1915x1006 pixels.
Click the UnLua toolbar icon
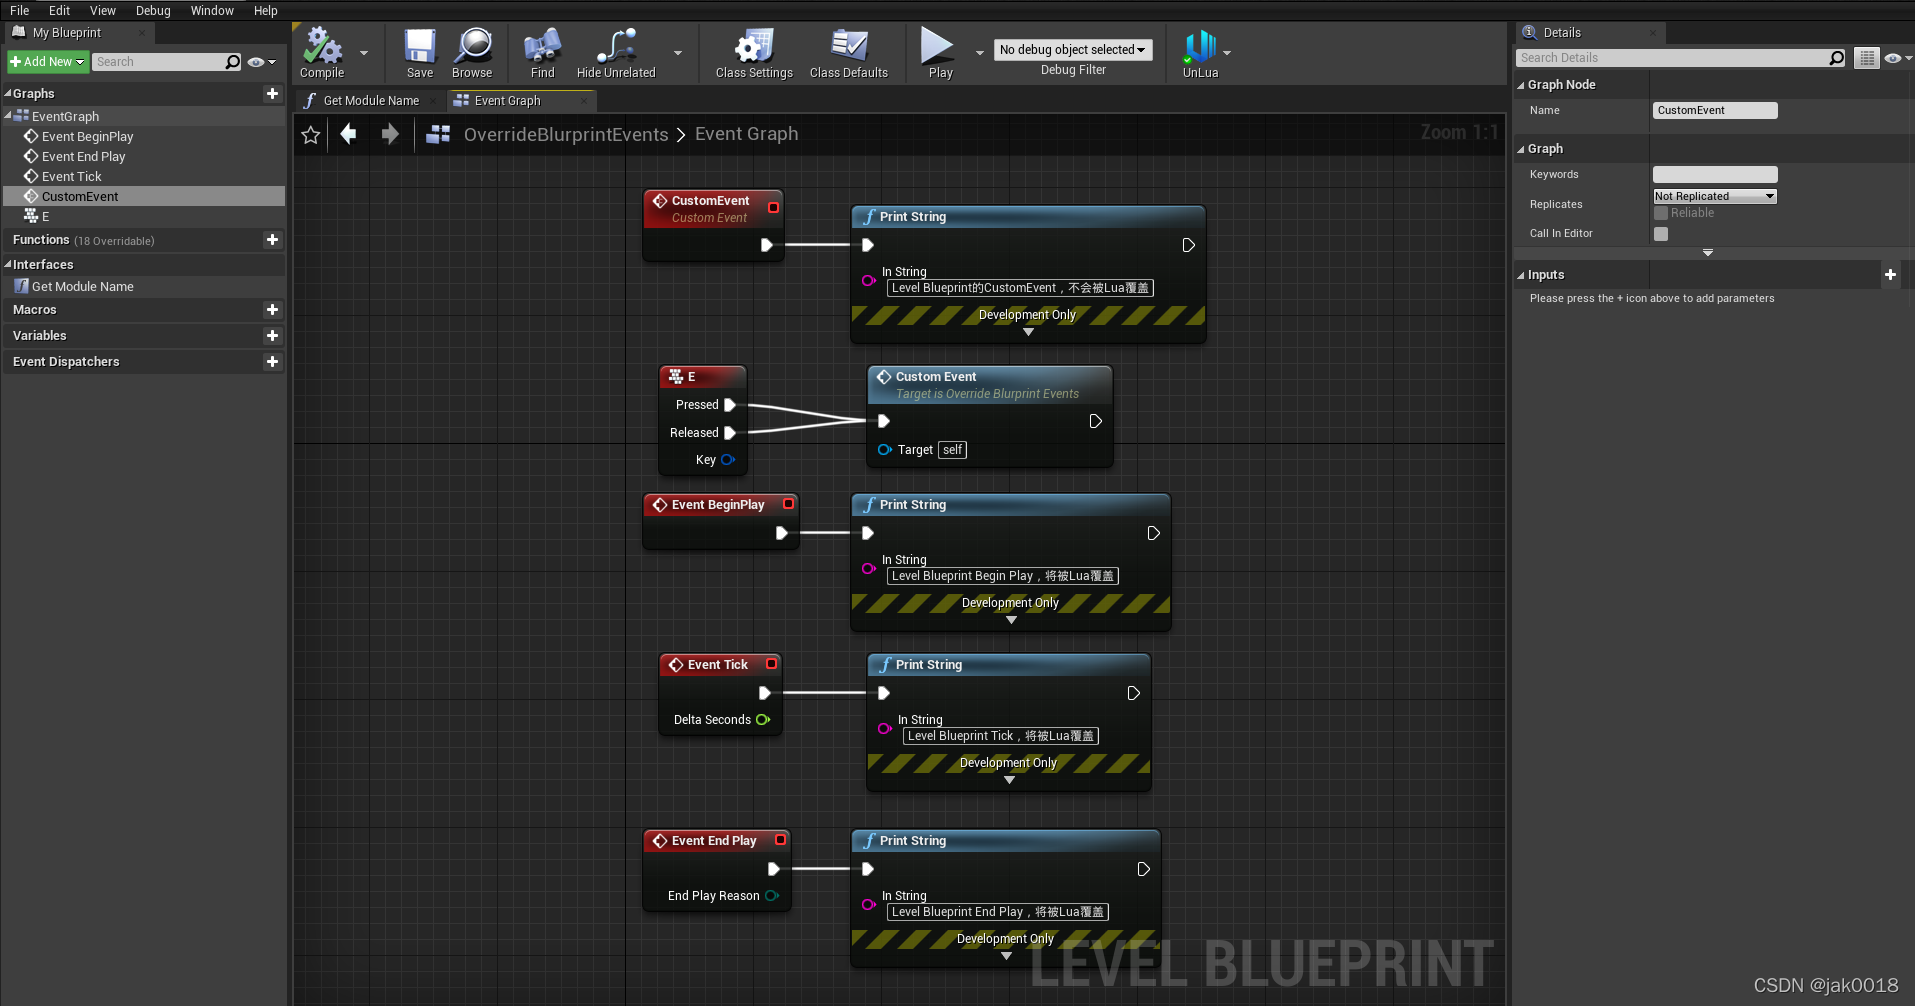1200,53
